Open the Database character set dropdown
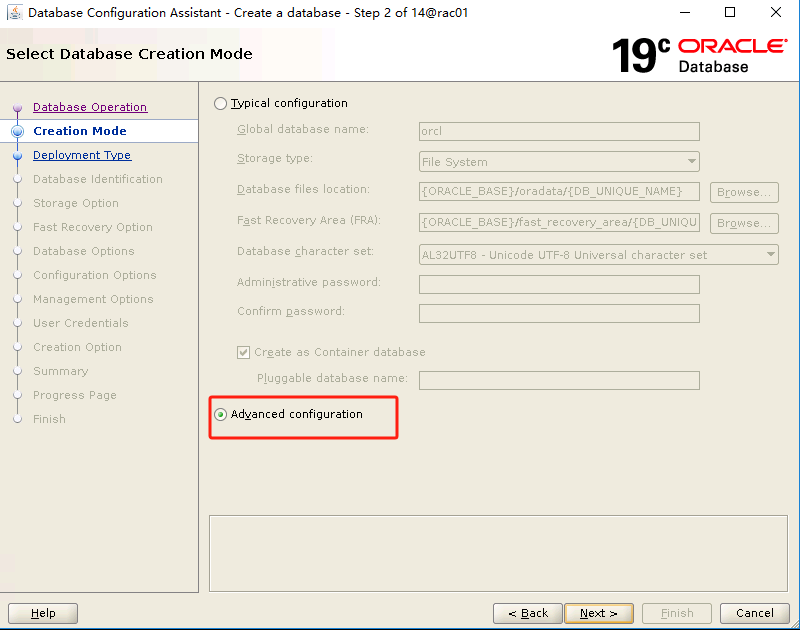800x630 pixels. coord(598,255)
